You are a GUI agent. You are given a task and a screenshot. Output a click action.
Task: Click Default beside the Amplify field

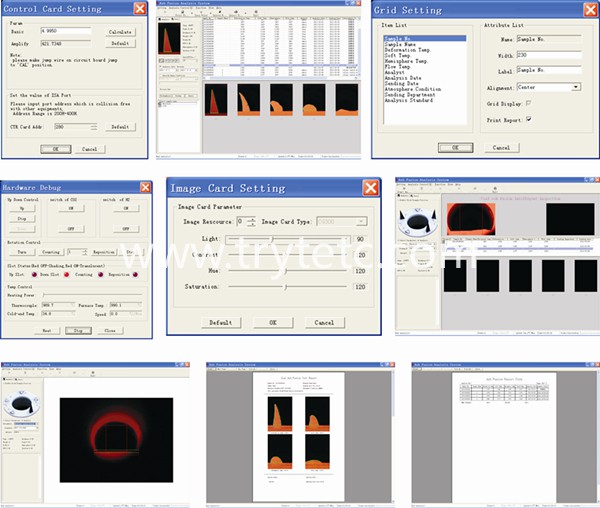click(120, 44)
